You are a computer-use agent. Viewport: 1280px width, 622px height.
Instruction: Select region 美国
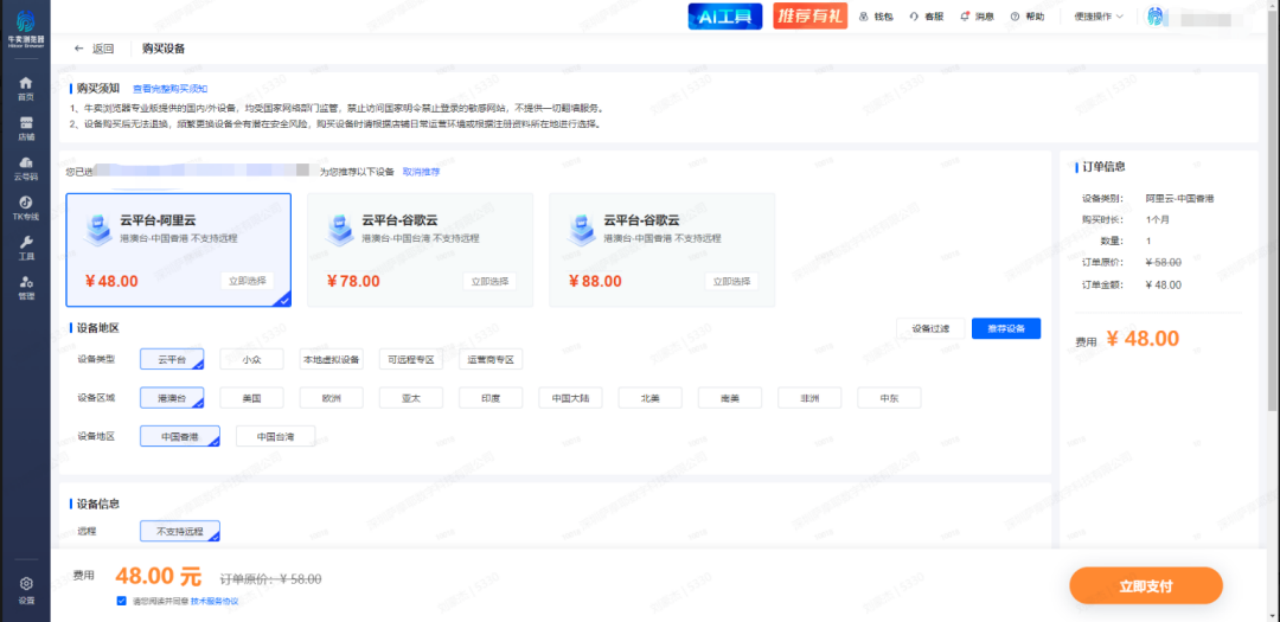click(251, 398)
